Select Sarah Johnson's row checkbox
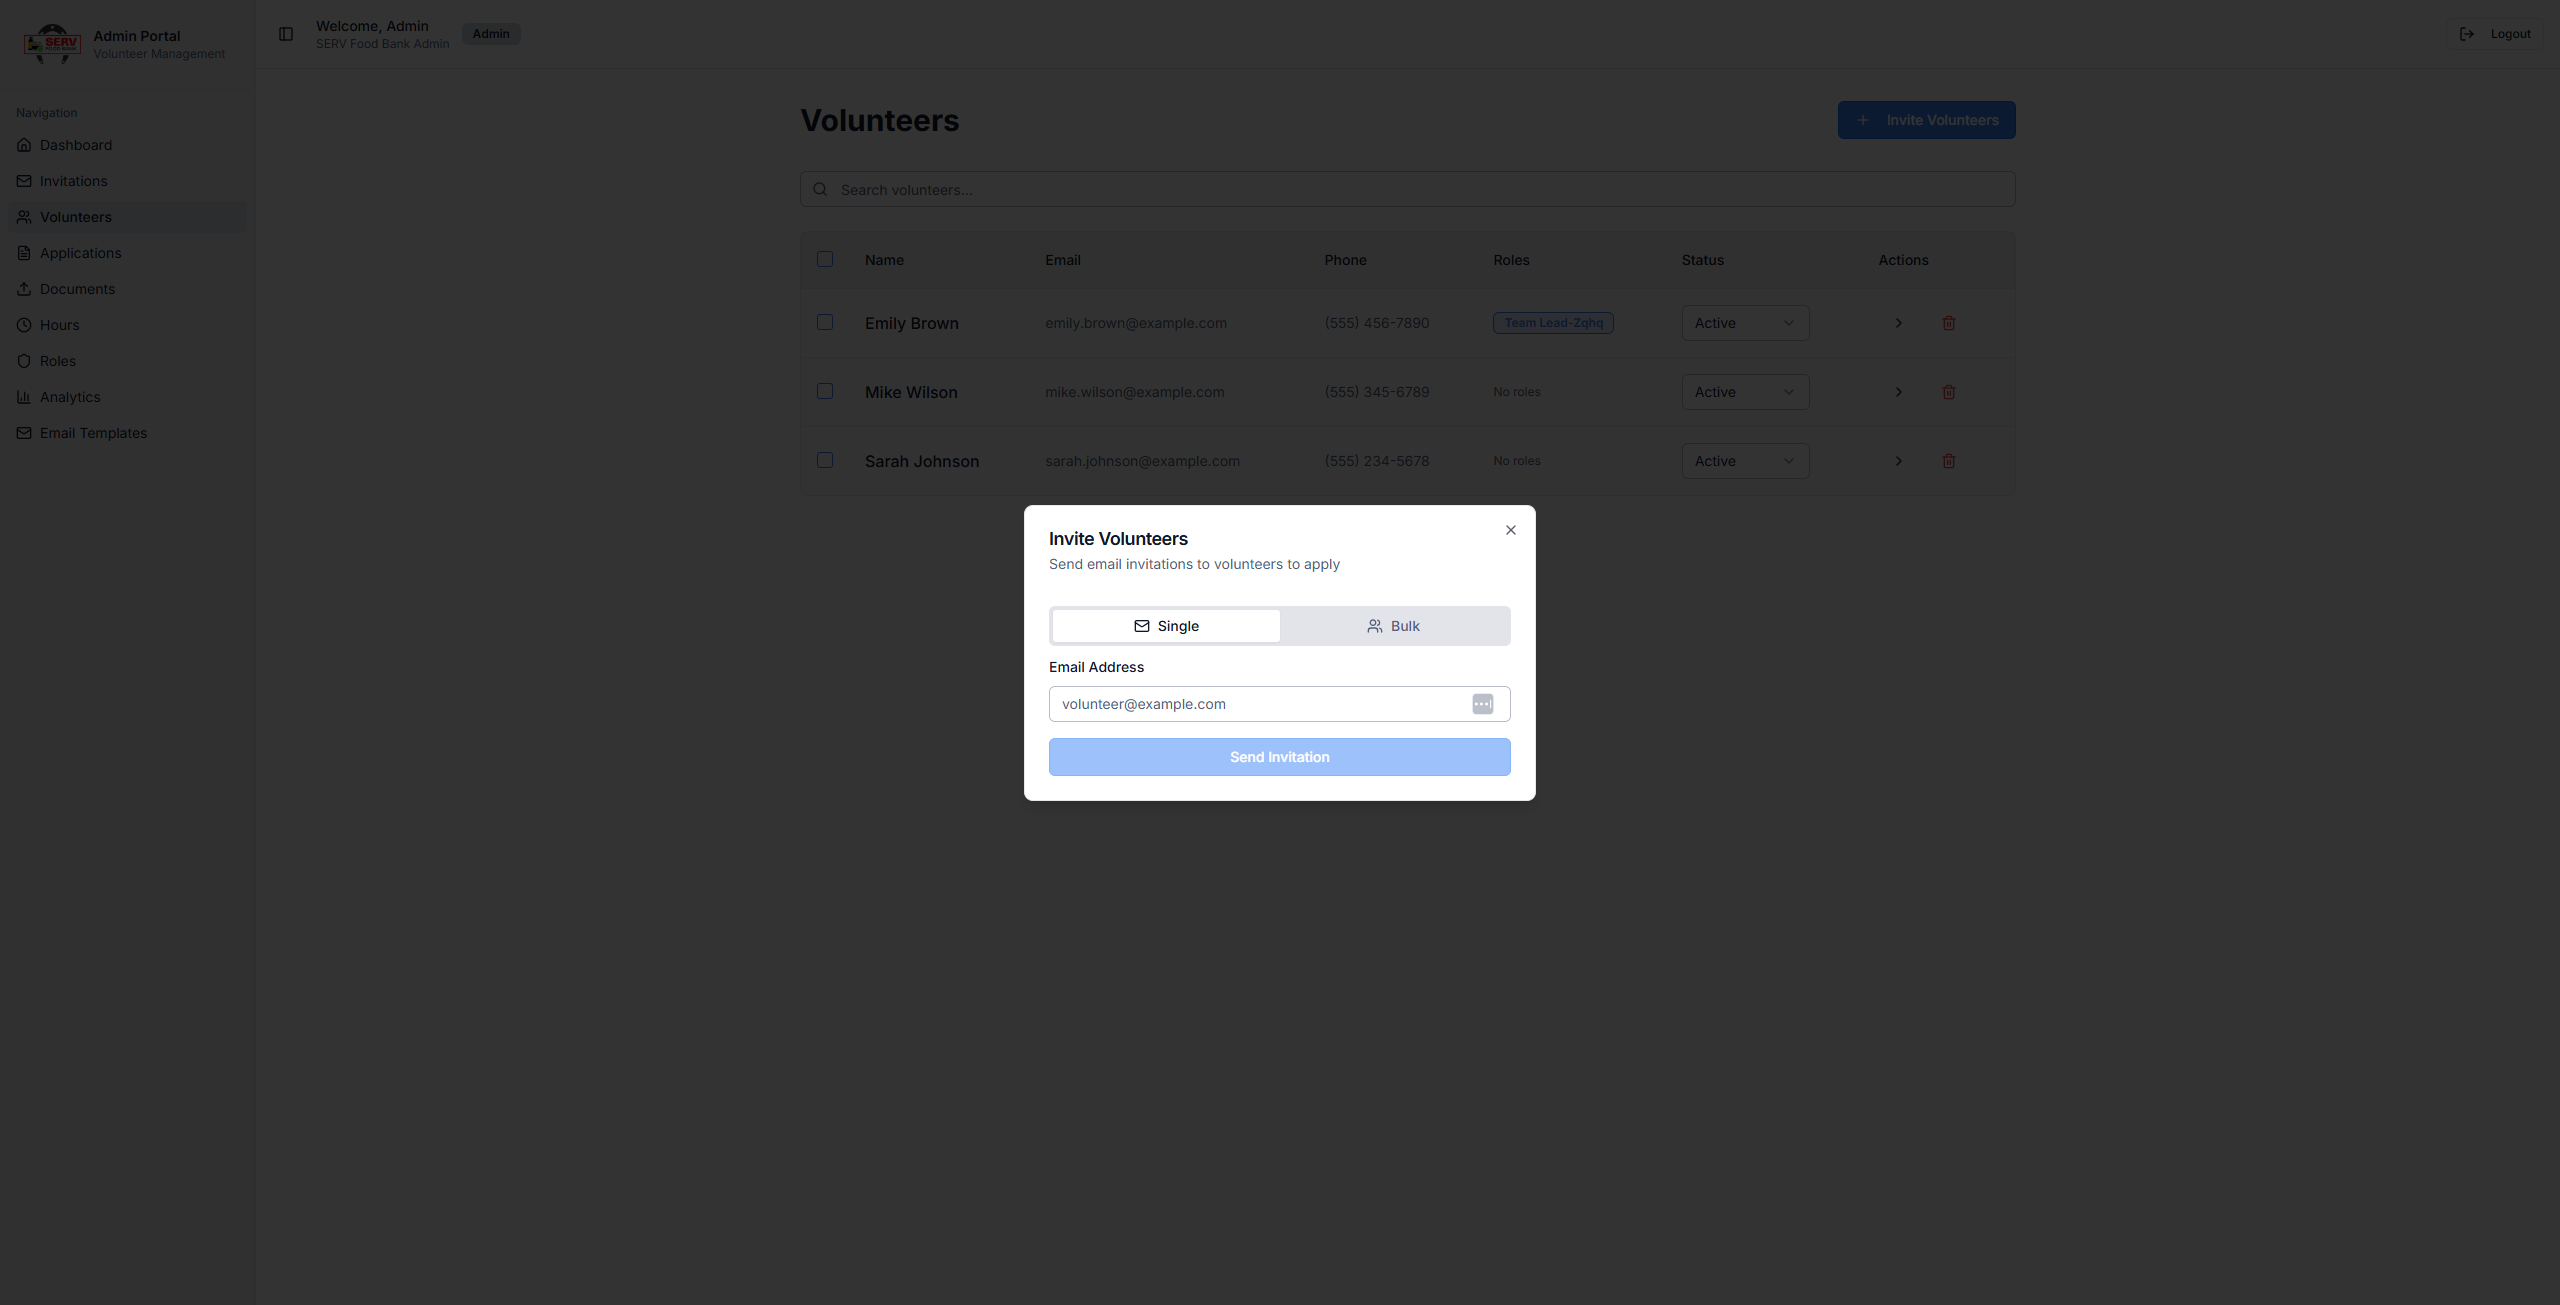 (x=825, y=460)
